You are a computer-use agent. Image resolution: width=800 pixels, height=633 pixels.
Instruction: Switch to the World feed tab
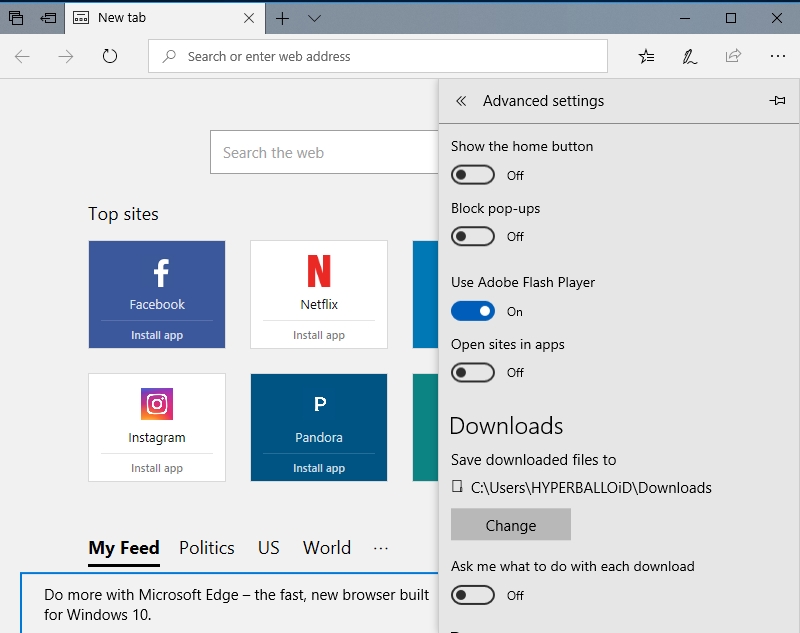(327, 548)
